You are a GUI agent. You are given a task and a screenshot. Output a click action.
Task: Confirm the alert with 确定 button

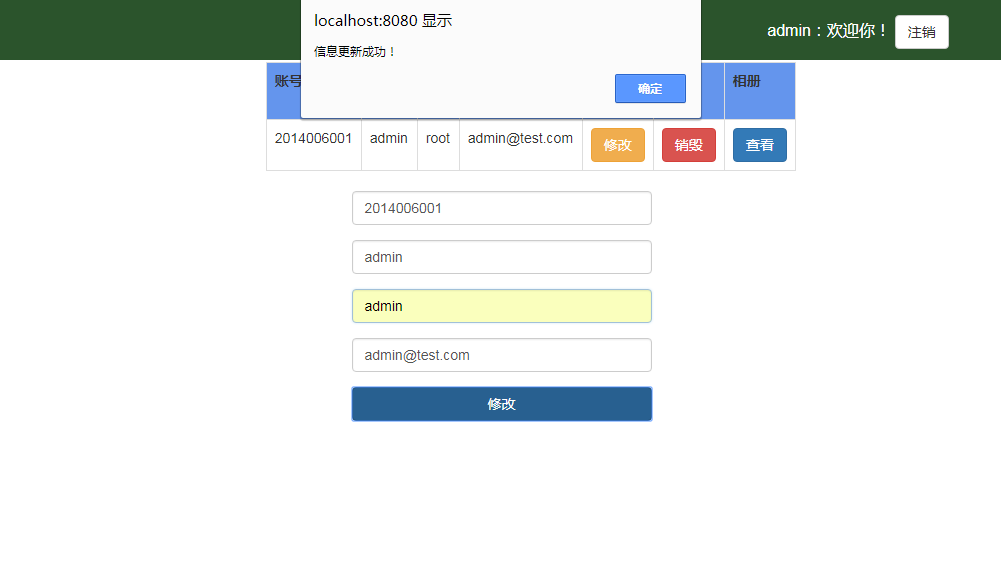click(x=650, y=88)
